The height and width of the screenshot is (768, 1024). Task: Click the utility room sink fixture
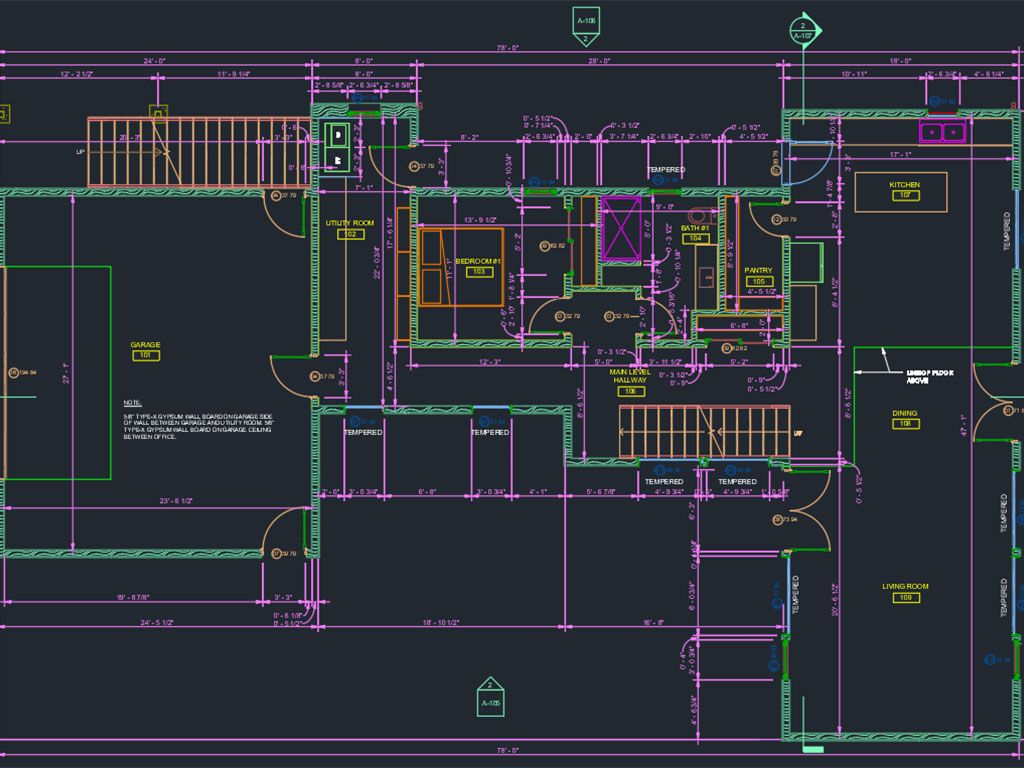[339, 145]
